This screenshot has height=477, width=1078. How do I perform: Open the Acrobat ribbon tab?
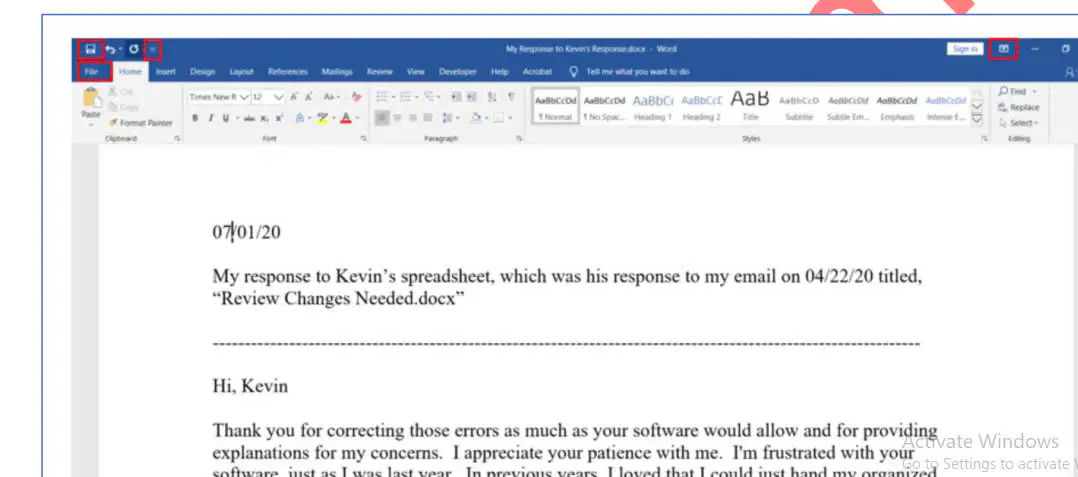[x=537, y=71]
